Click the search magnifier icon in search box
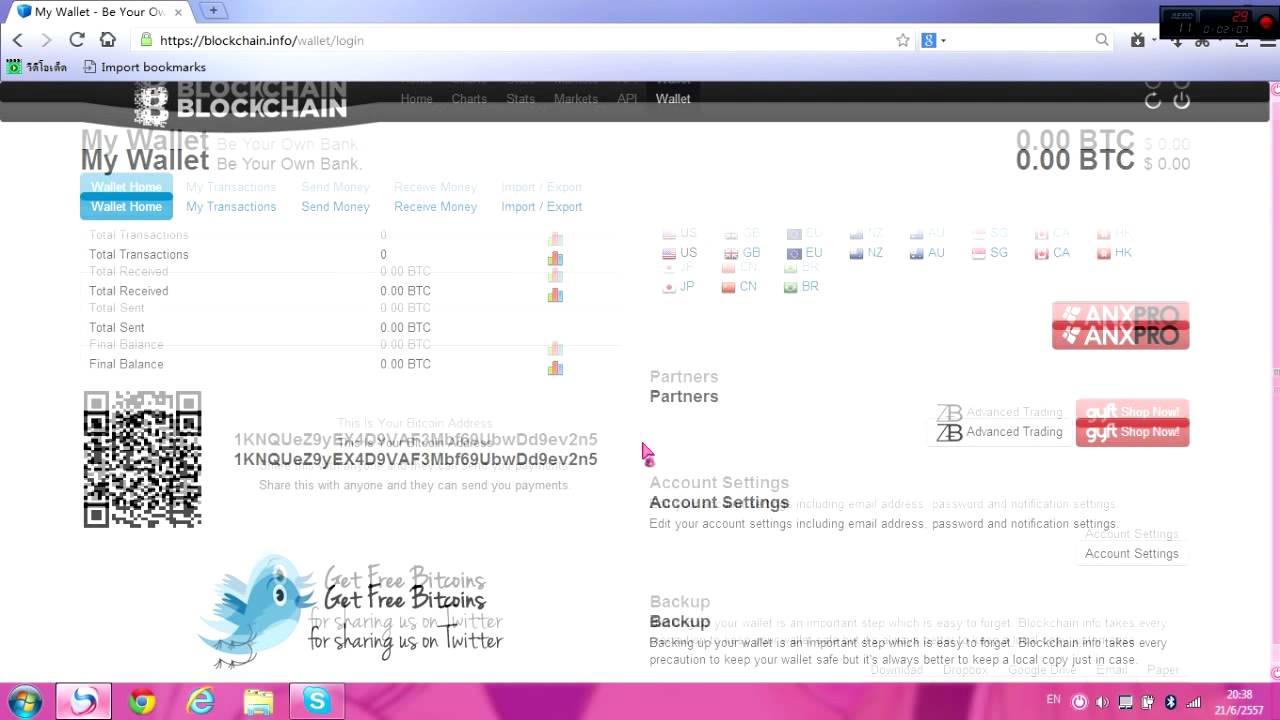Viewport: 1280px width, 720px height. click(1102, 40)
